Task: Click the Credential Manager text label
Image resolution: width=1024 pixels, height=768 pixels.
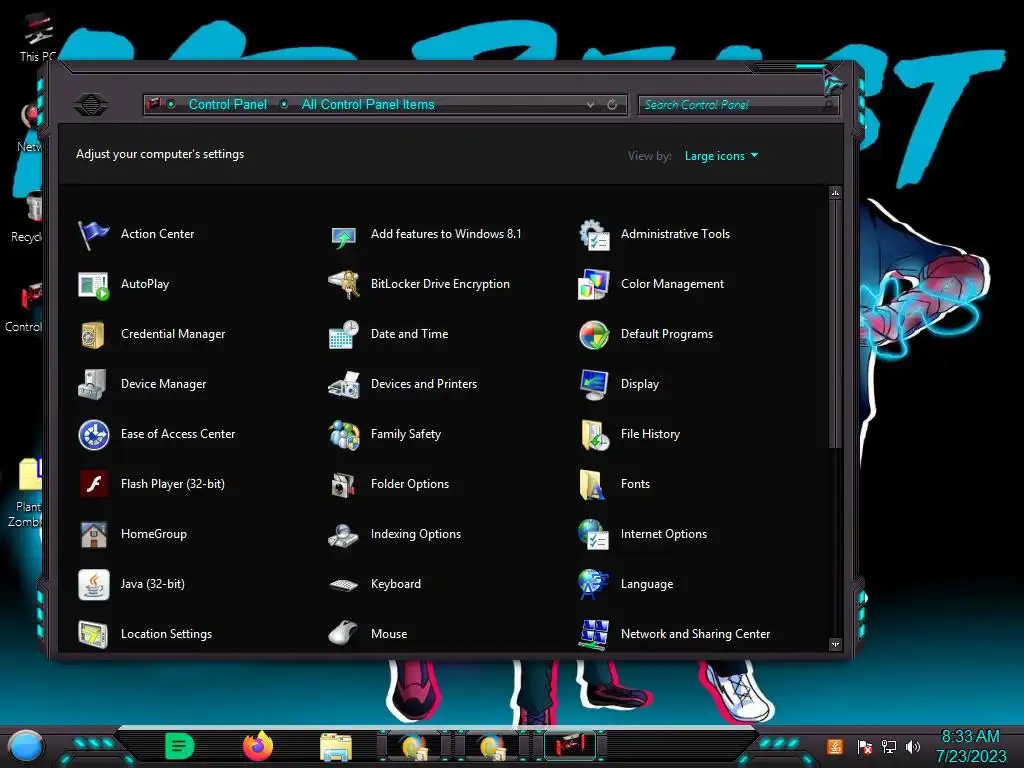Action: tap(173, 334)
